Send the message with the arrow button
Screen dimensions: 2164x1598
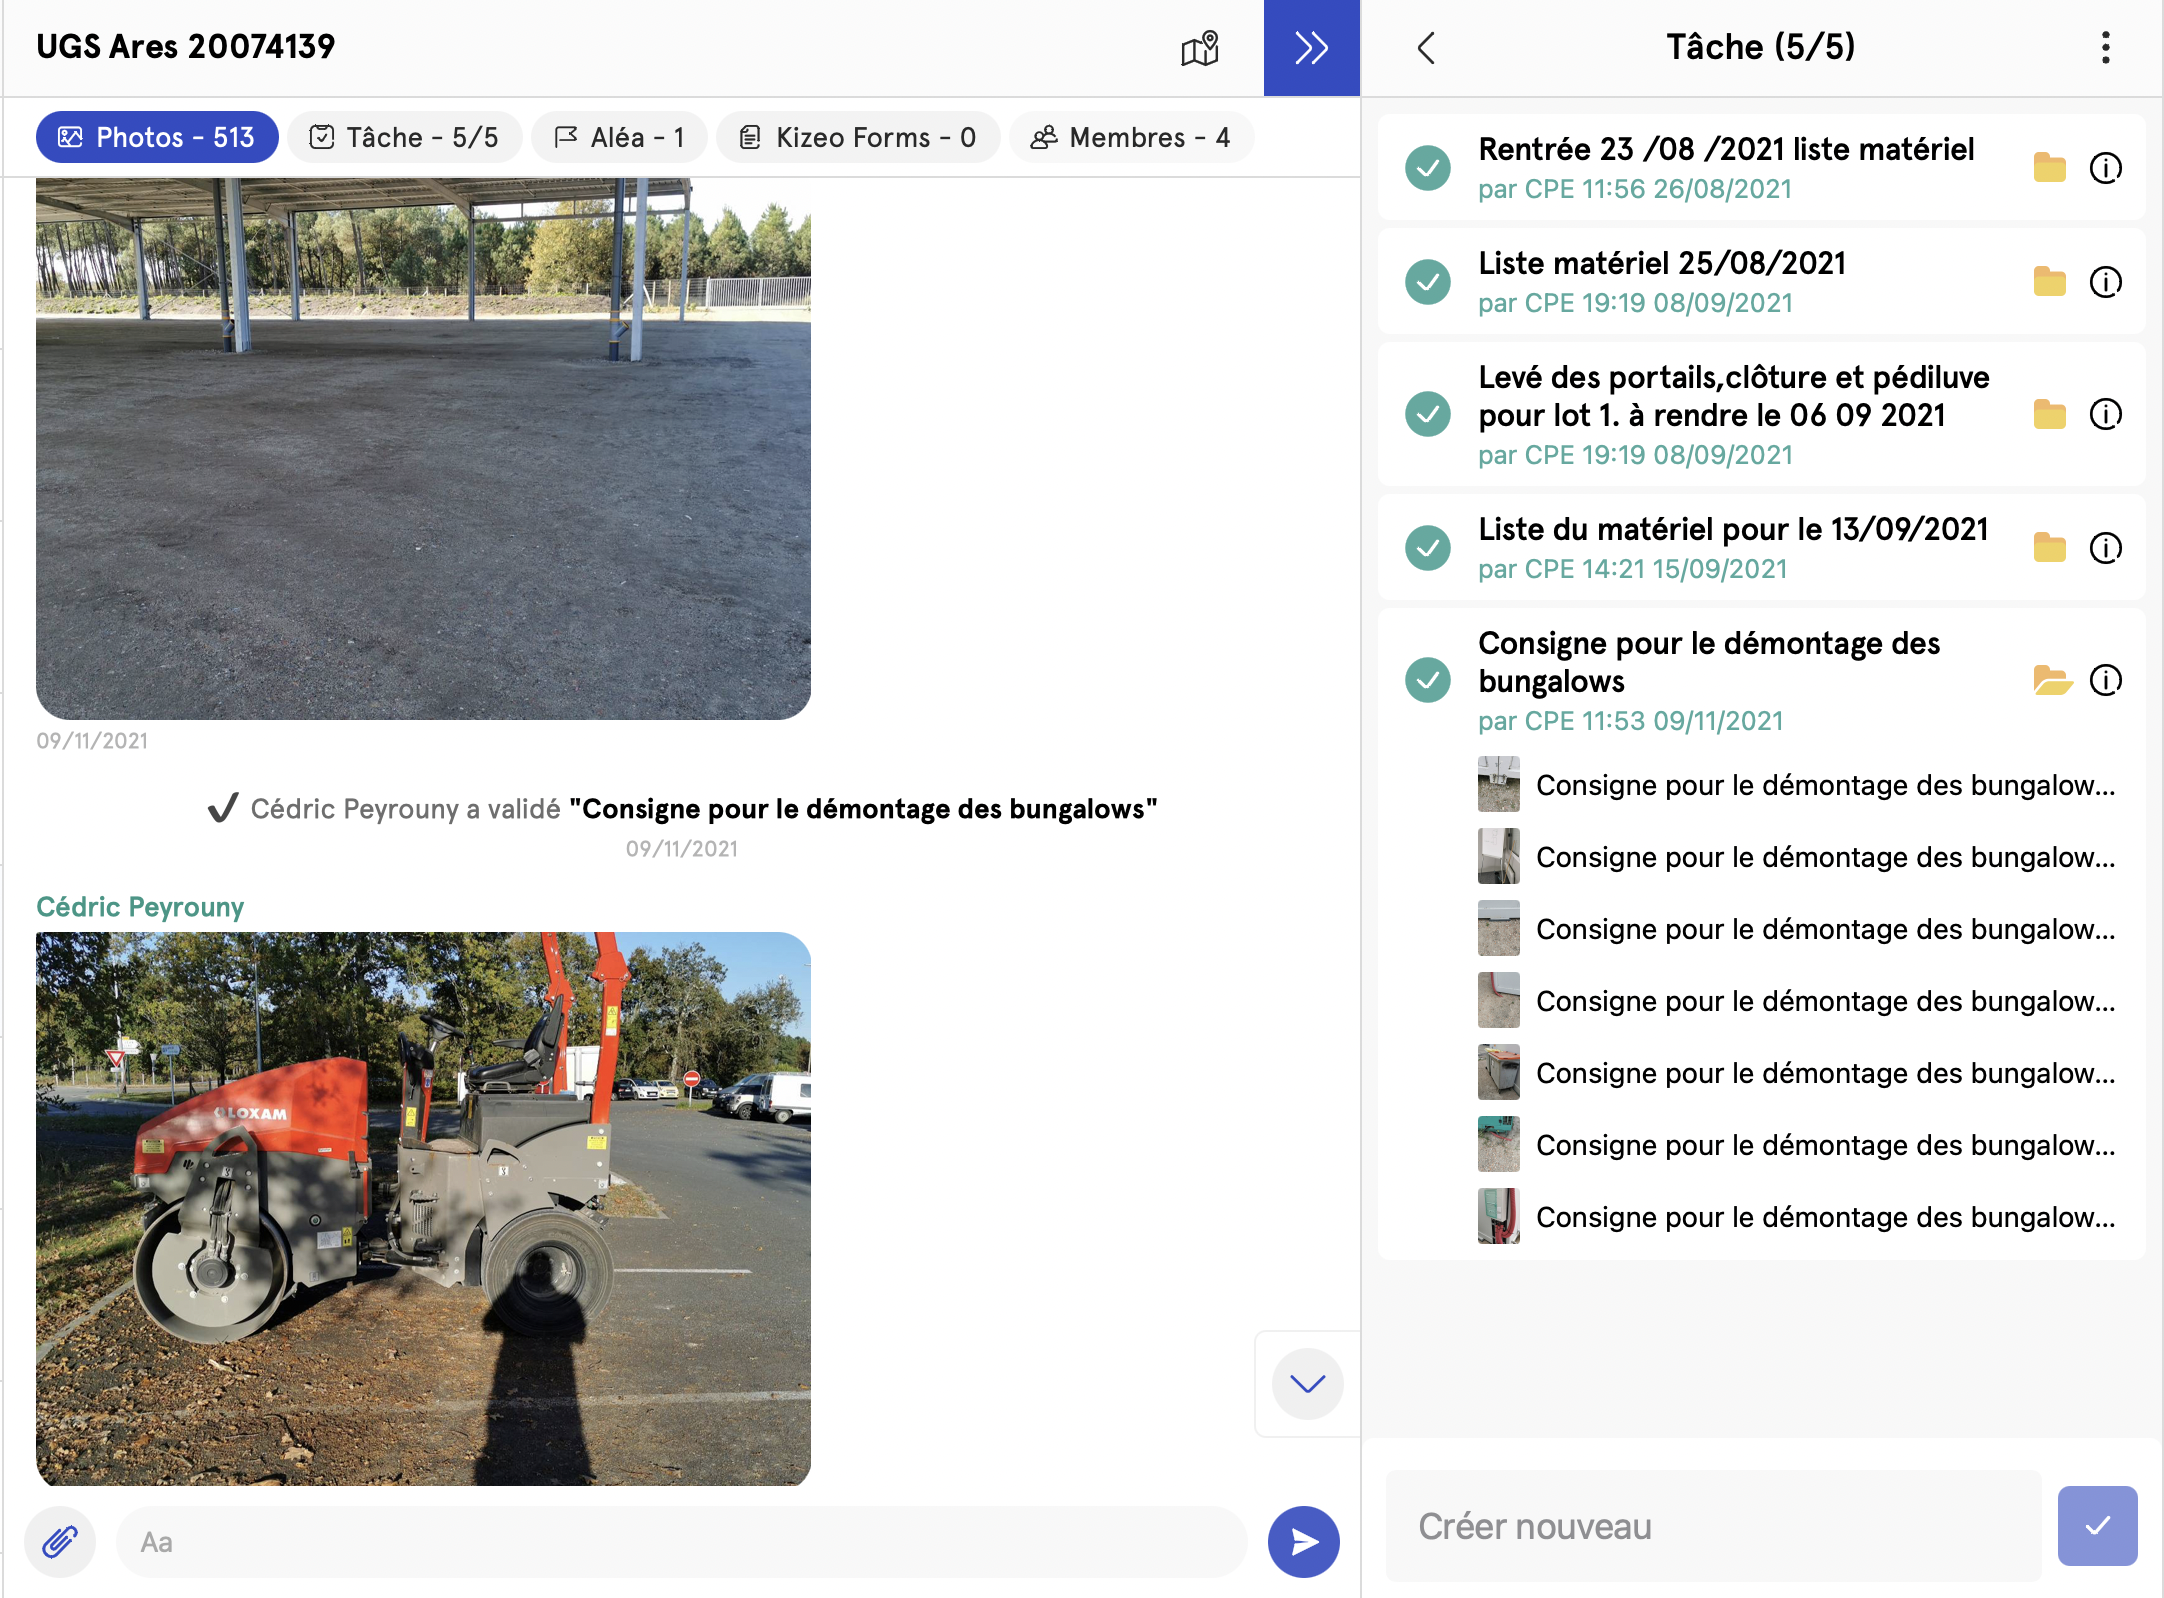pyautogui.click(x=1303, y=1542)
